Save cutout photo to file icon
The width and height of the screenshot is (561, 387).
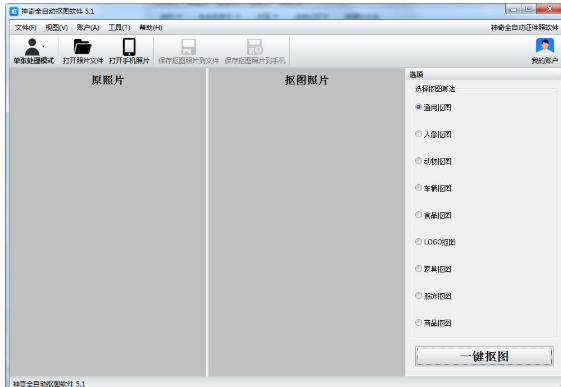(189, 47)
